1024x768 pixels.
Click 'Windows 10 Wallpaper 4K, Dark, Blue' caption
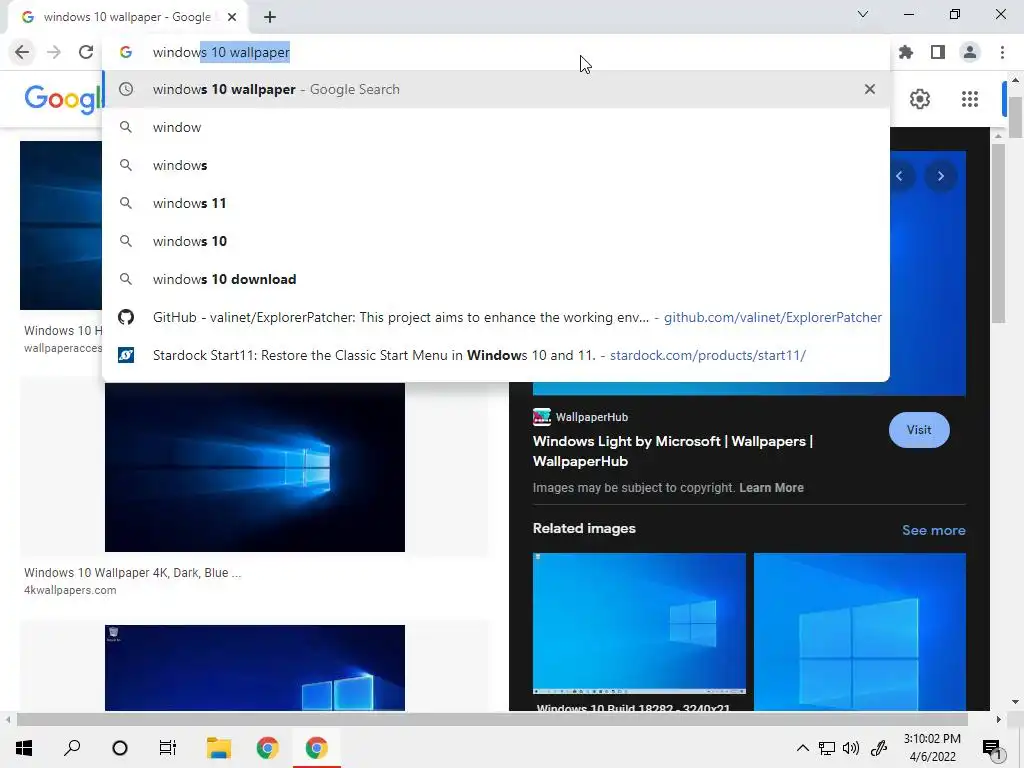133,573
